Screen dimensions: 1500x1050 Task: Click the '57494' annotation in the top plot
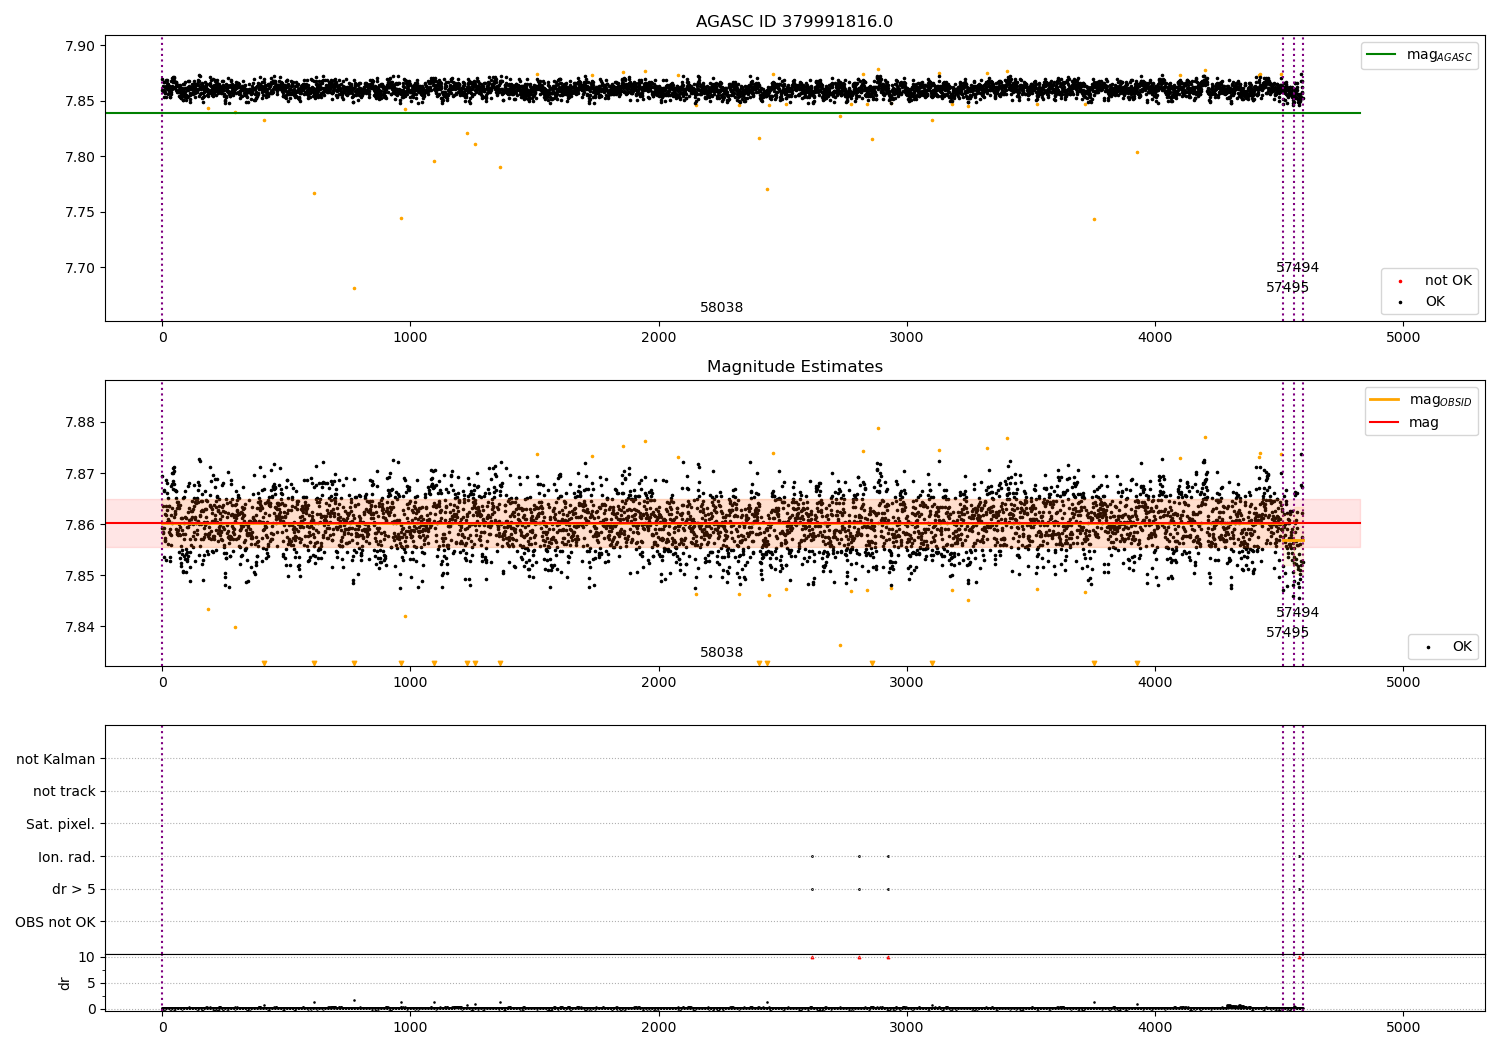[x=1297, y=268]
